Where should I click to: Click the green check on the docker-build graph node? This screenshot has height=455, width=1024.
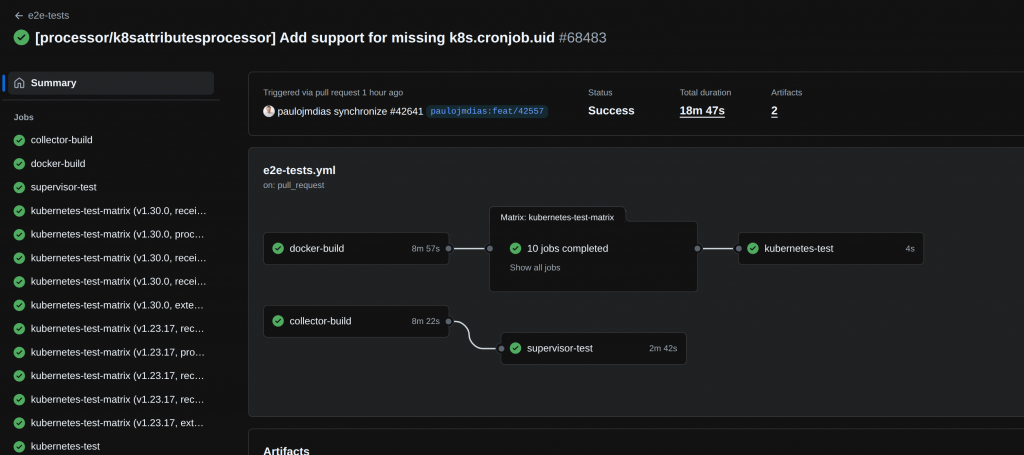(x=277, y=248)
